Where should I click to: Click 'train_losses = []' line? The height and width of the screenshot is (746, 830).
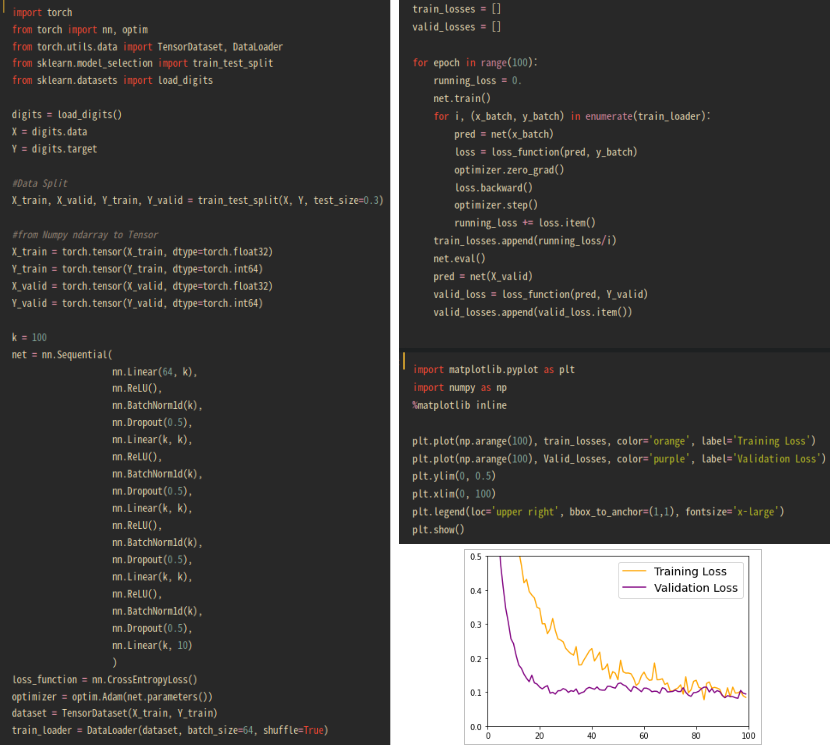457,9
